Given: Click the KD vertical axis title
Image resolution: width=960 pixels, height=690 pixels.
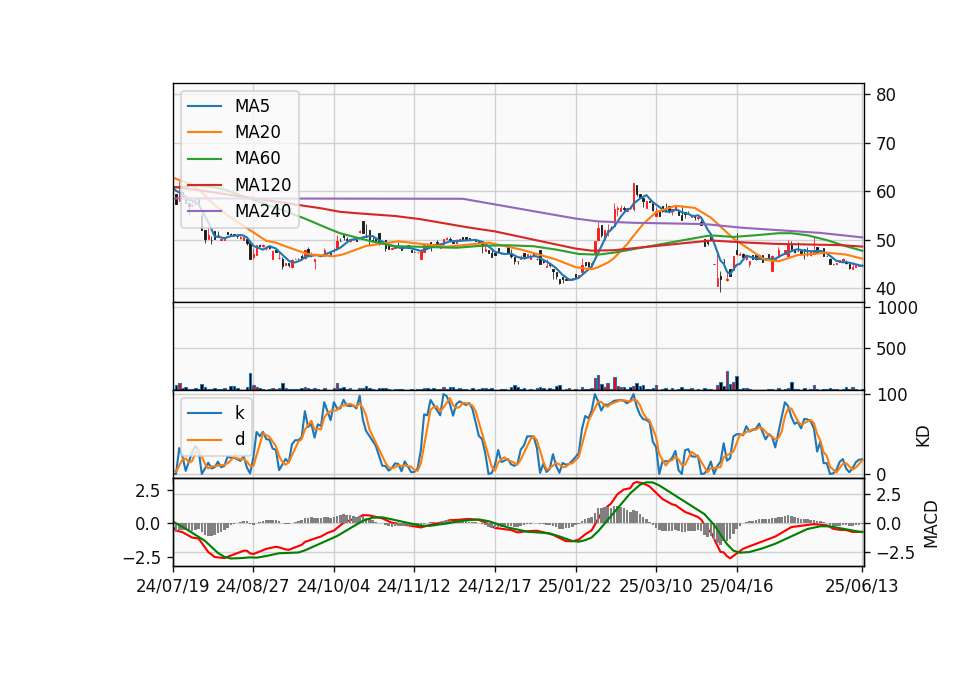Looking at the screenshot, I should [x=923, y=437].
